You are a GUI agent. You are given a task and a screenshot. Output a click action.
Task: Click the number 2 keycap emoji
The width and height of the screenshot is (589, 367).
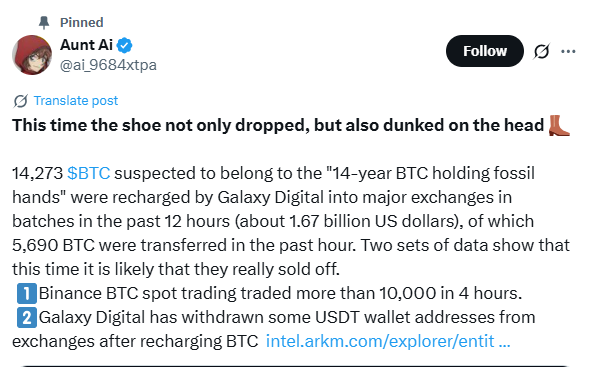[27, 318]
